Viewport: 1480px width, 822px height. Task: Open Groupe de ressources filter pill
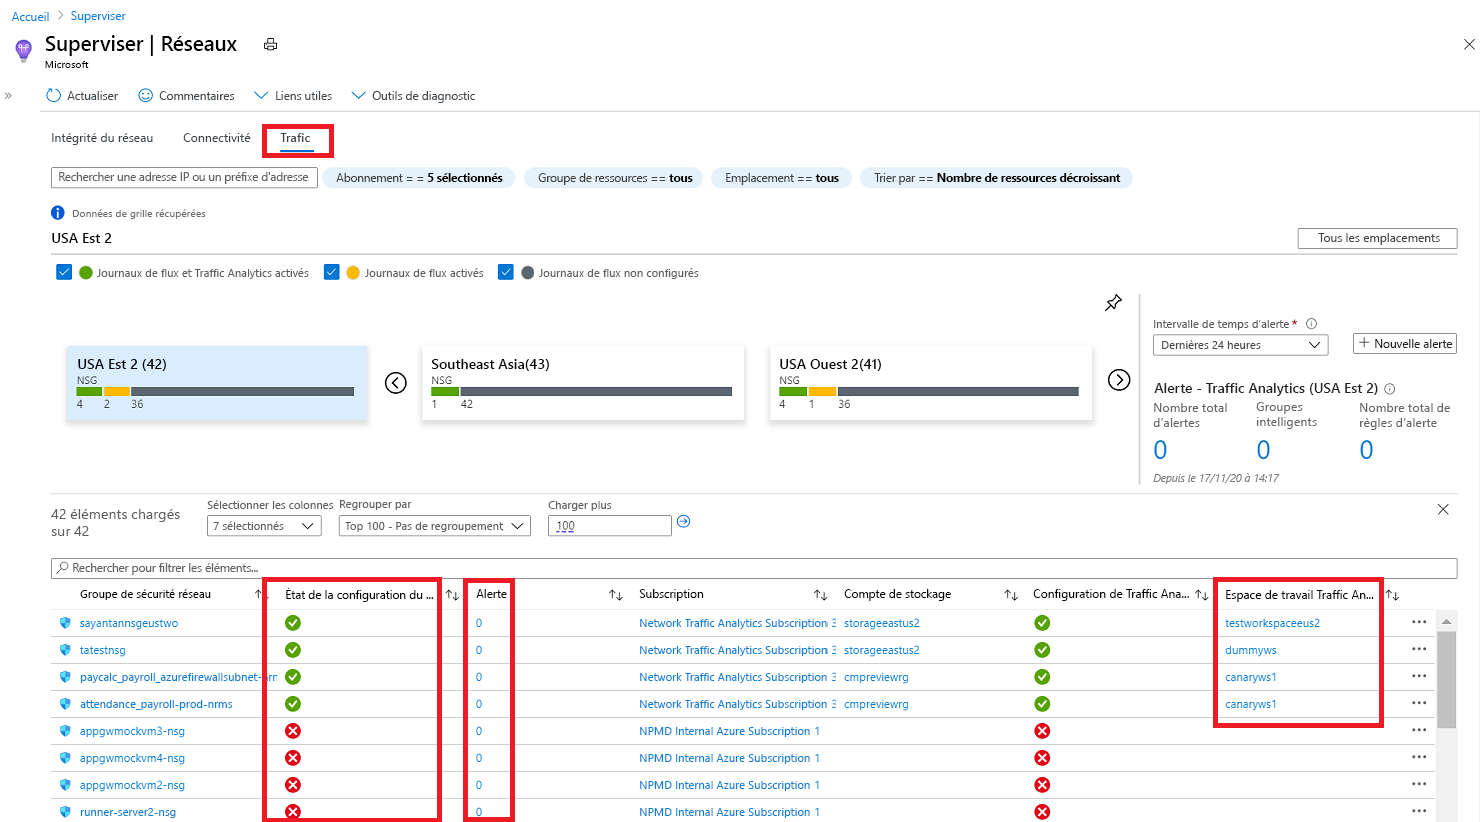[615, 178]
